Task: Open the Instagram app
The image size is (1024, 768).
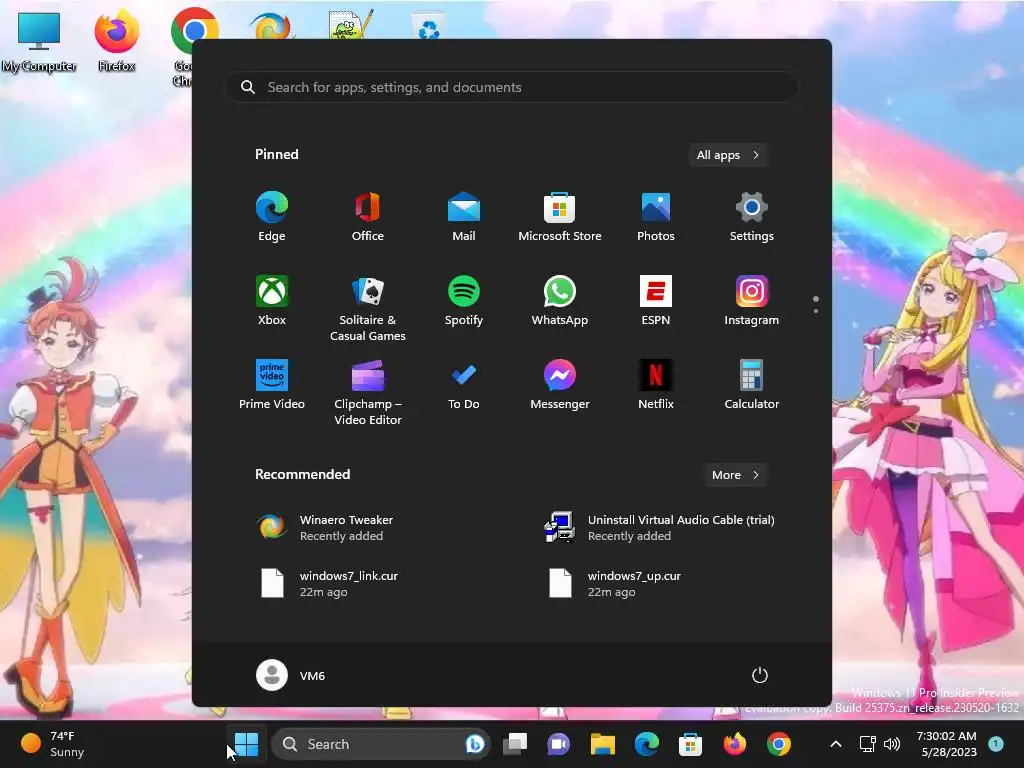Action: pyautogui.click(x=752, y=301)
